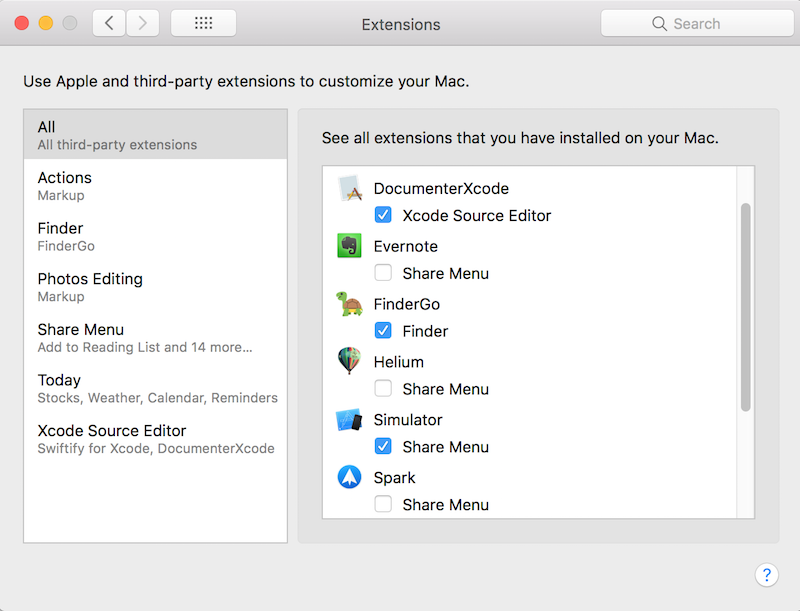Click the Helium balloon icon
800x611 pixels.
coord(349,361)
